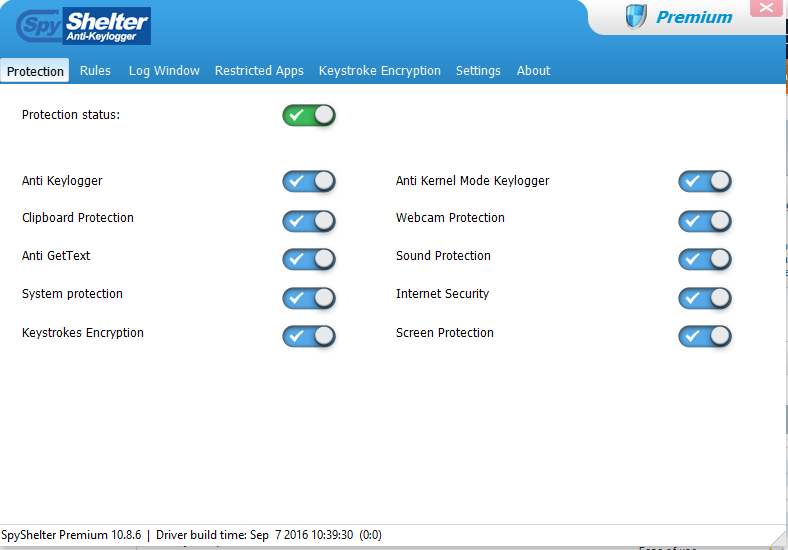
Task: Click the 'Driver build time' status text
Action: pos(268,535)
